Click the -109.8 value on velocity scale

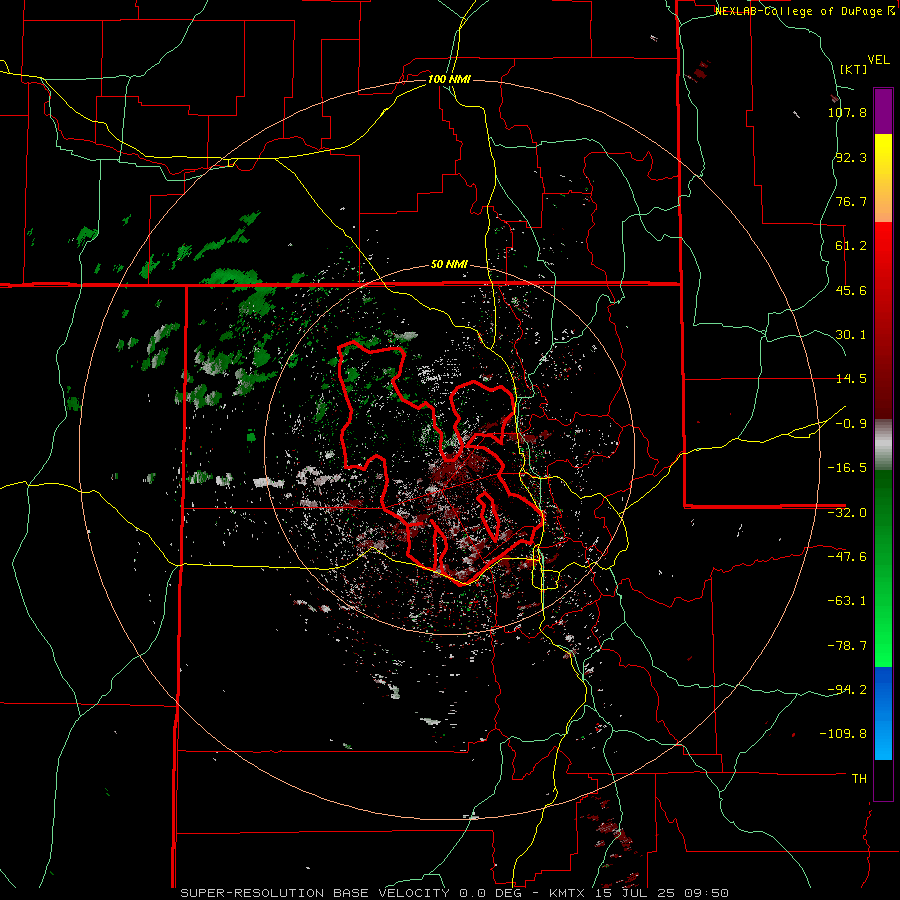point(844,734)
